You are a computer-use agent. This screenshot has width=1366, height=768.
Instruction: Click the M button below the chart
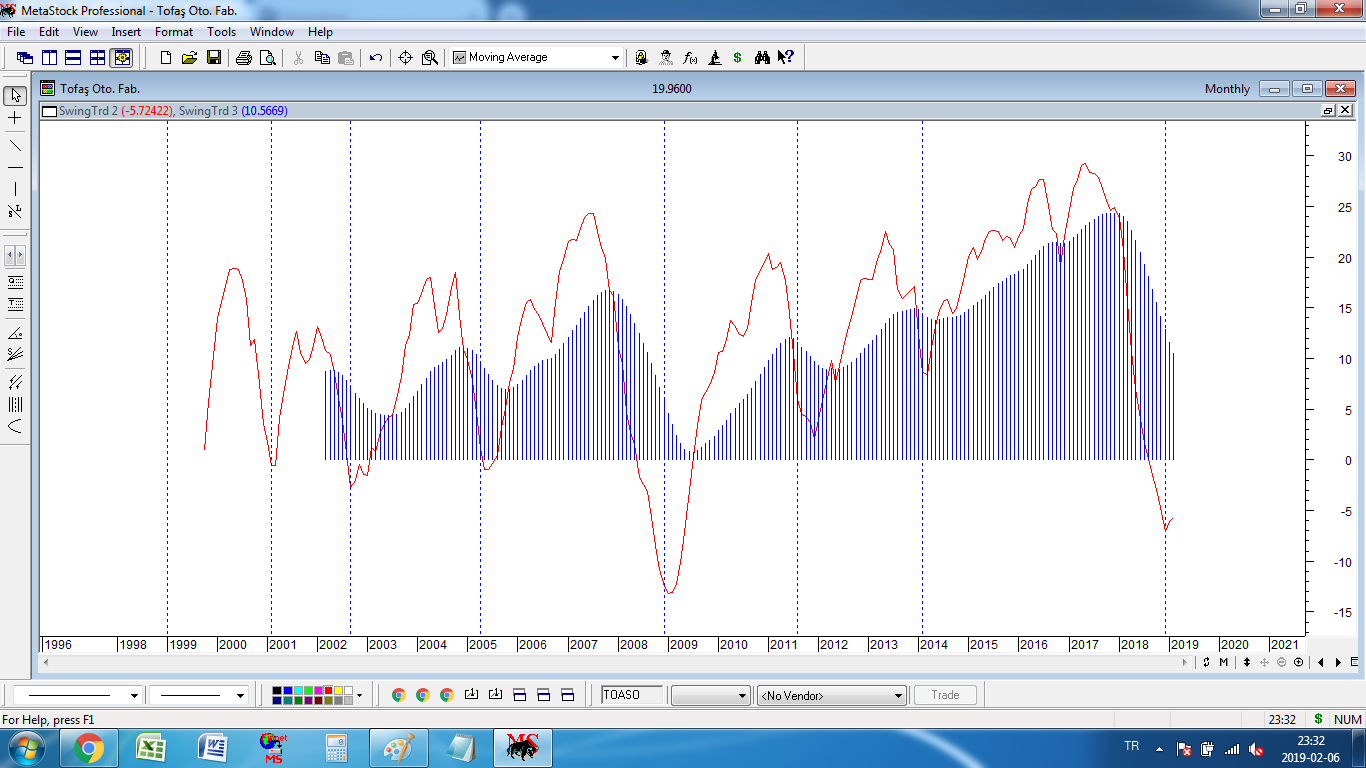(x=1223, y=662)
